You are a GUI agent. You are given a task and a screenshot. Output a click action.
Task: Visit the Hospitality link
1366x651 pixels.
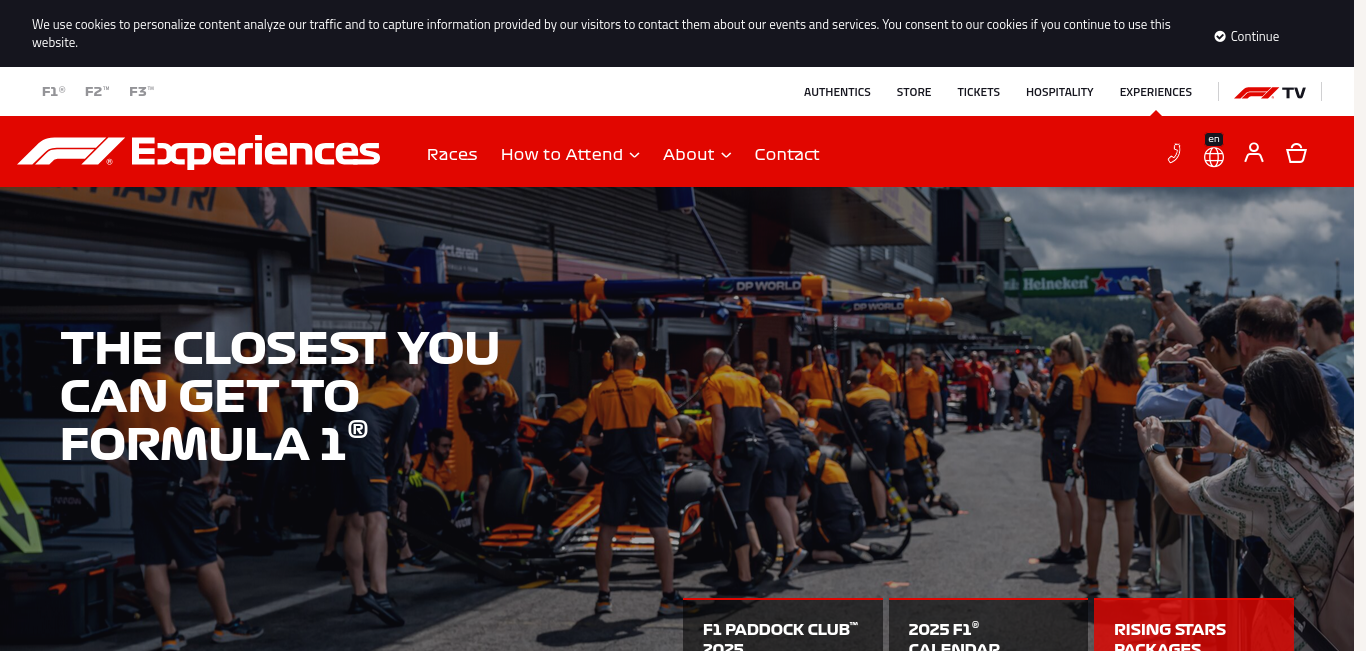click(1060, 92)
